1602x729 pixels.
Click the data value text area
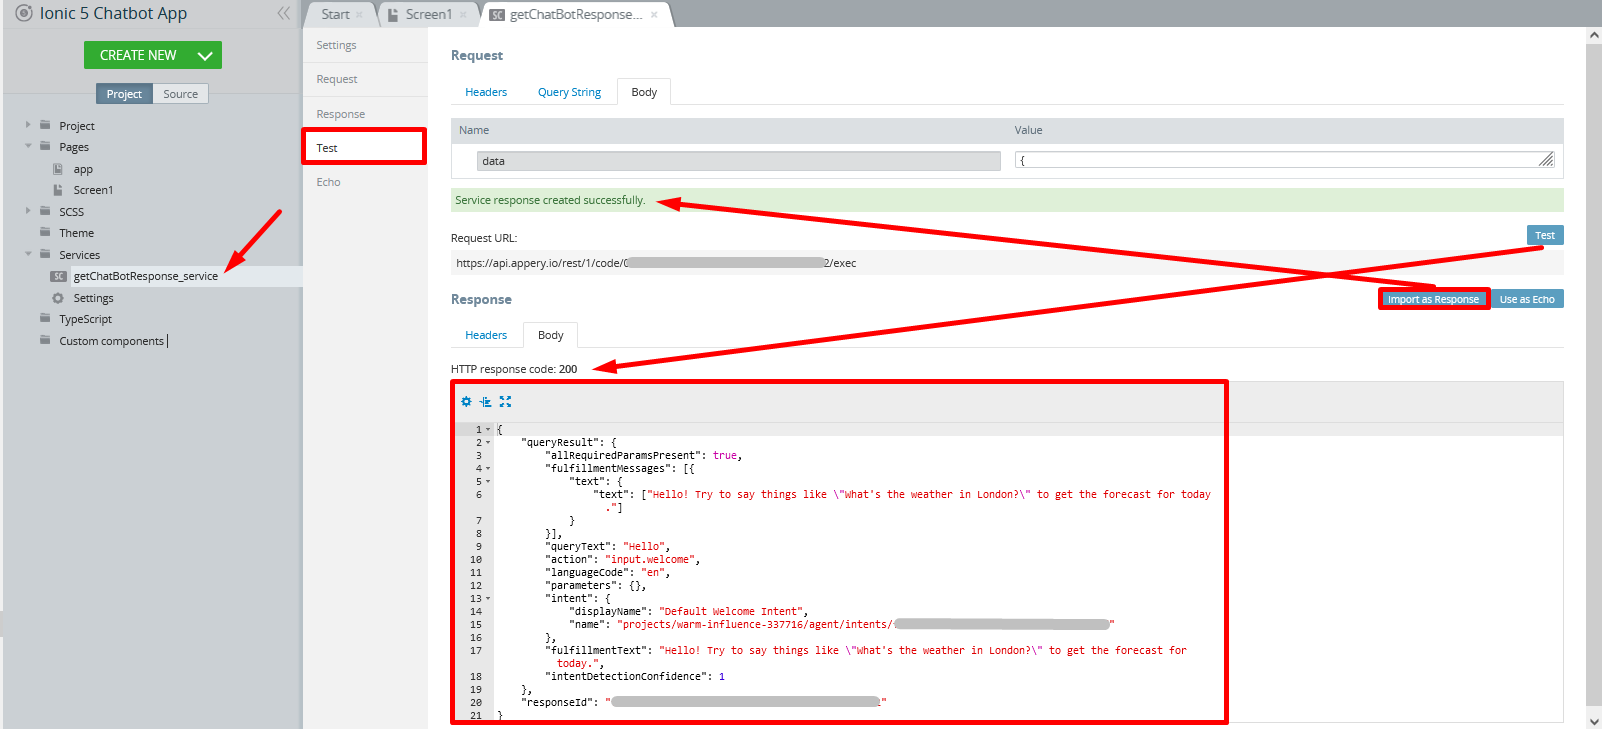pyautogui.click(x=1284, y=160)
